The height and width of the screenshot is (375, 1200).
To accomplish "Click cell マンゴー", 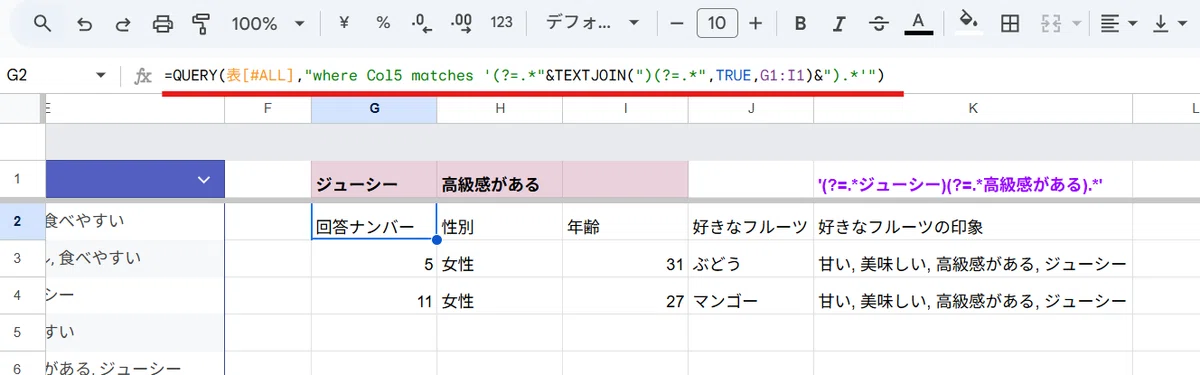I will click(x=751, y=296).
